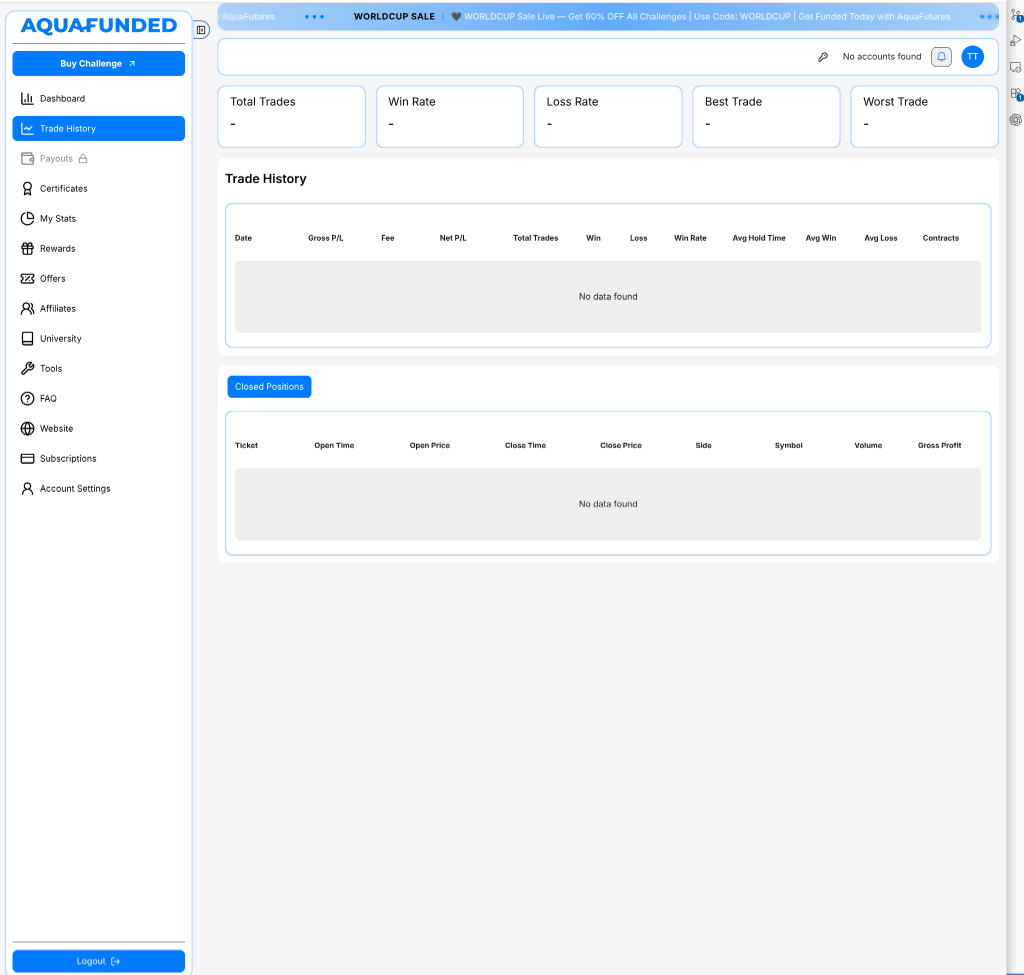Click the Loss column header

point(639,238)
